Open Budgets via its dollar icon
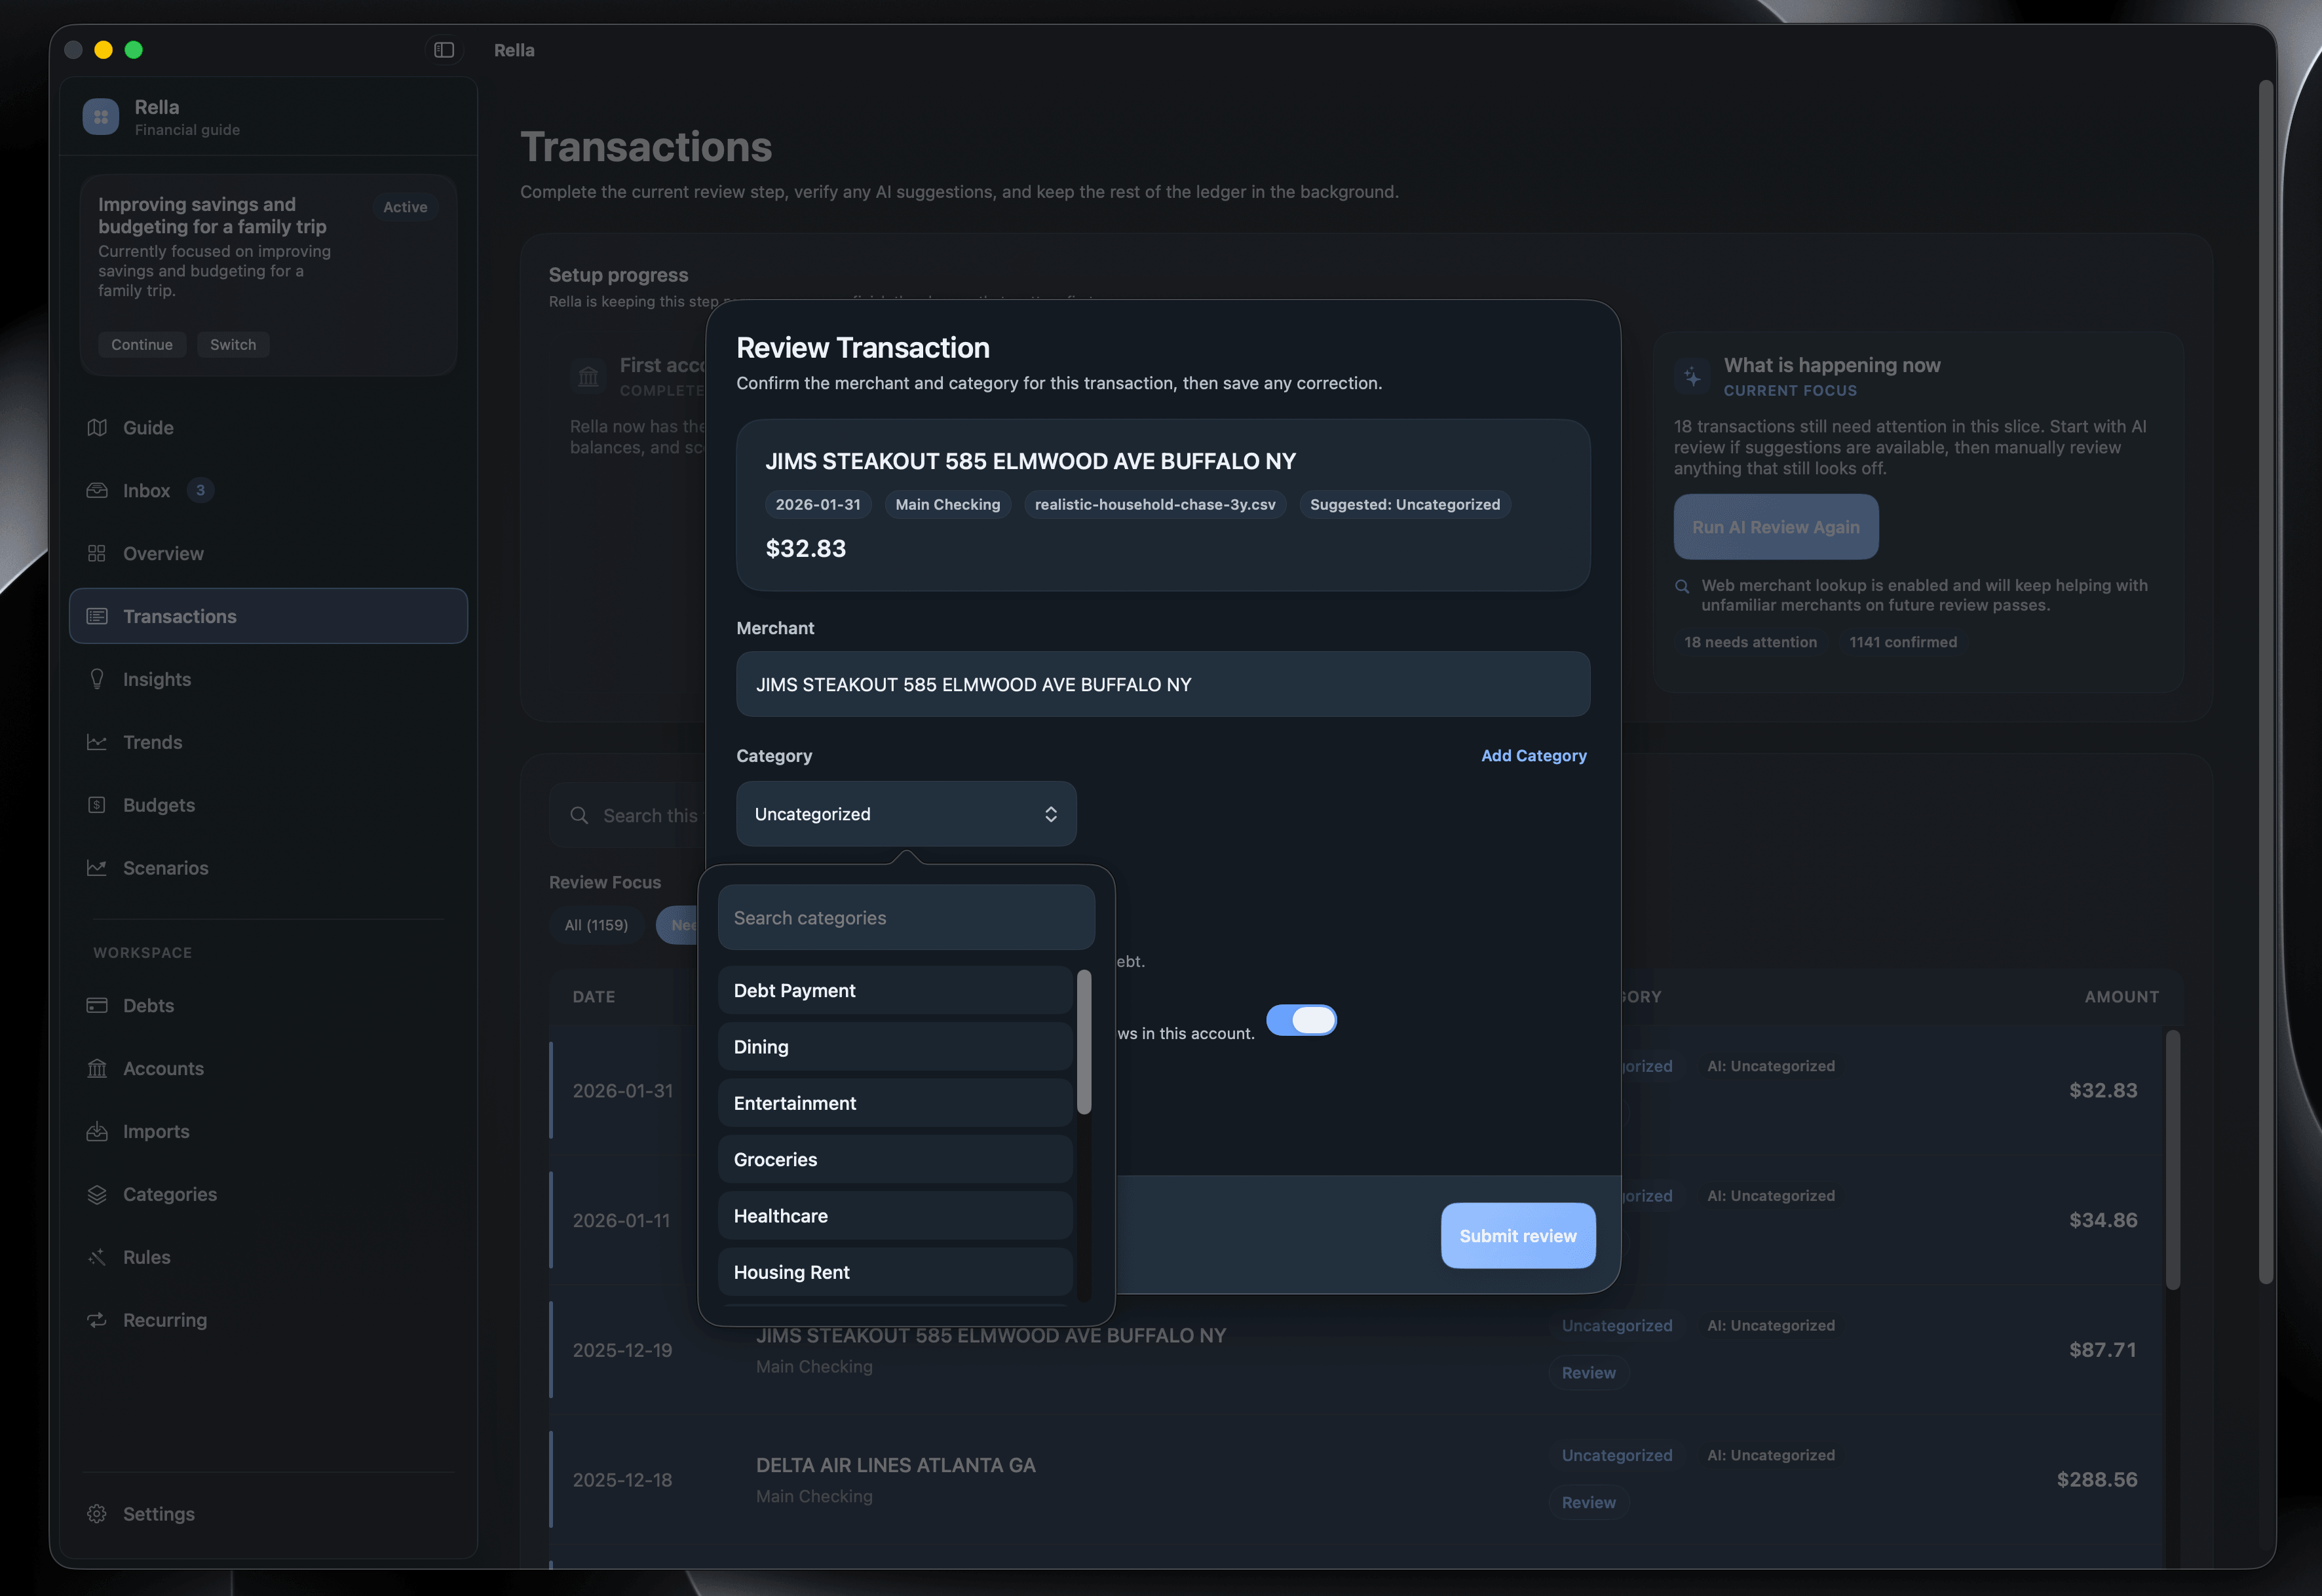2322x1596 pixels. click(x=97, y=805)
